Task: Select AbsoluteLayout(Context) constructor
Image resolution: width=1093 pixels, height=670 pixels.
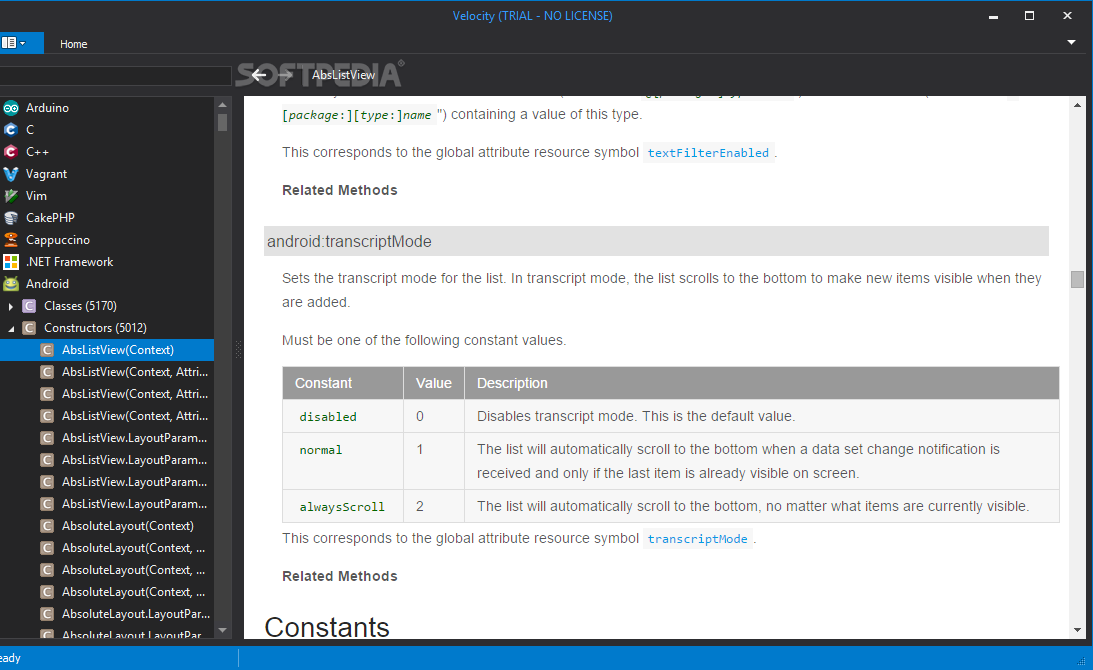Action: pyautogui.click(x=128, y=526)
